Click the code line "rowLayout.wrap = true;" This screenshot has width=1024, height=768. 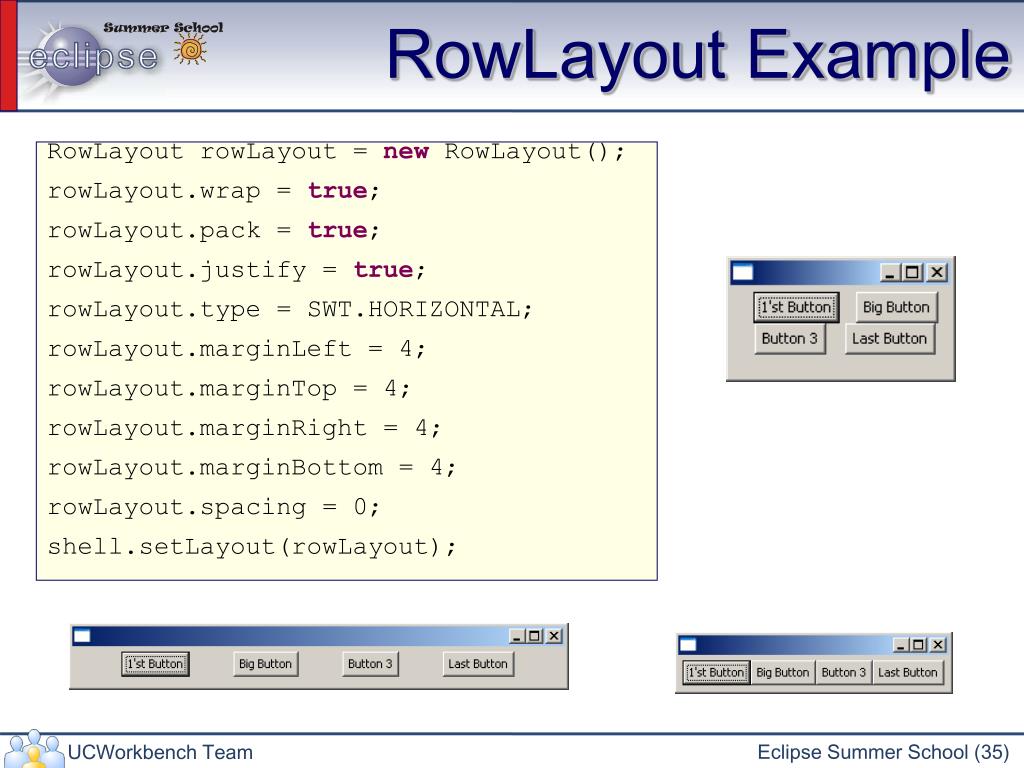214,191
